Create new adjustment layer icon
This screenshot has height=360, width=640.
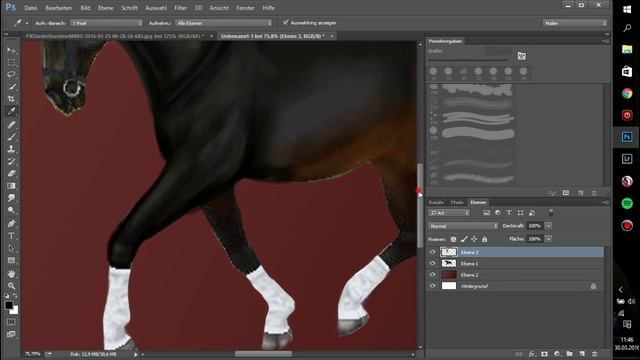point(557,354)
